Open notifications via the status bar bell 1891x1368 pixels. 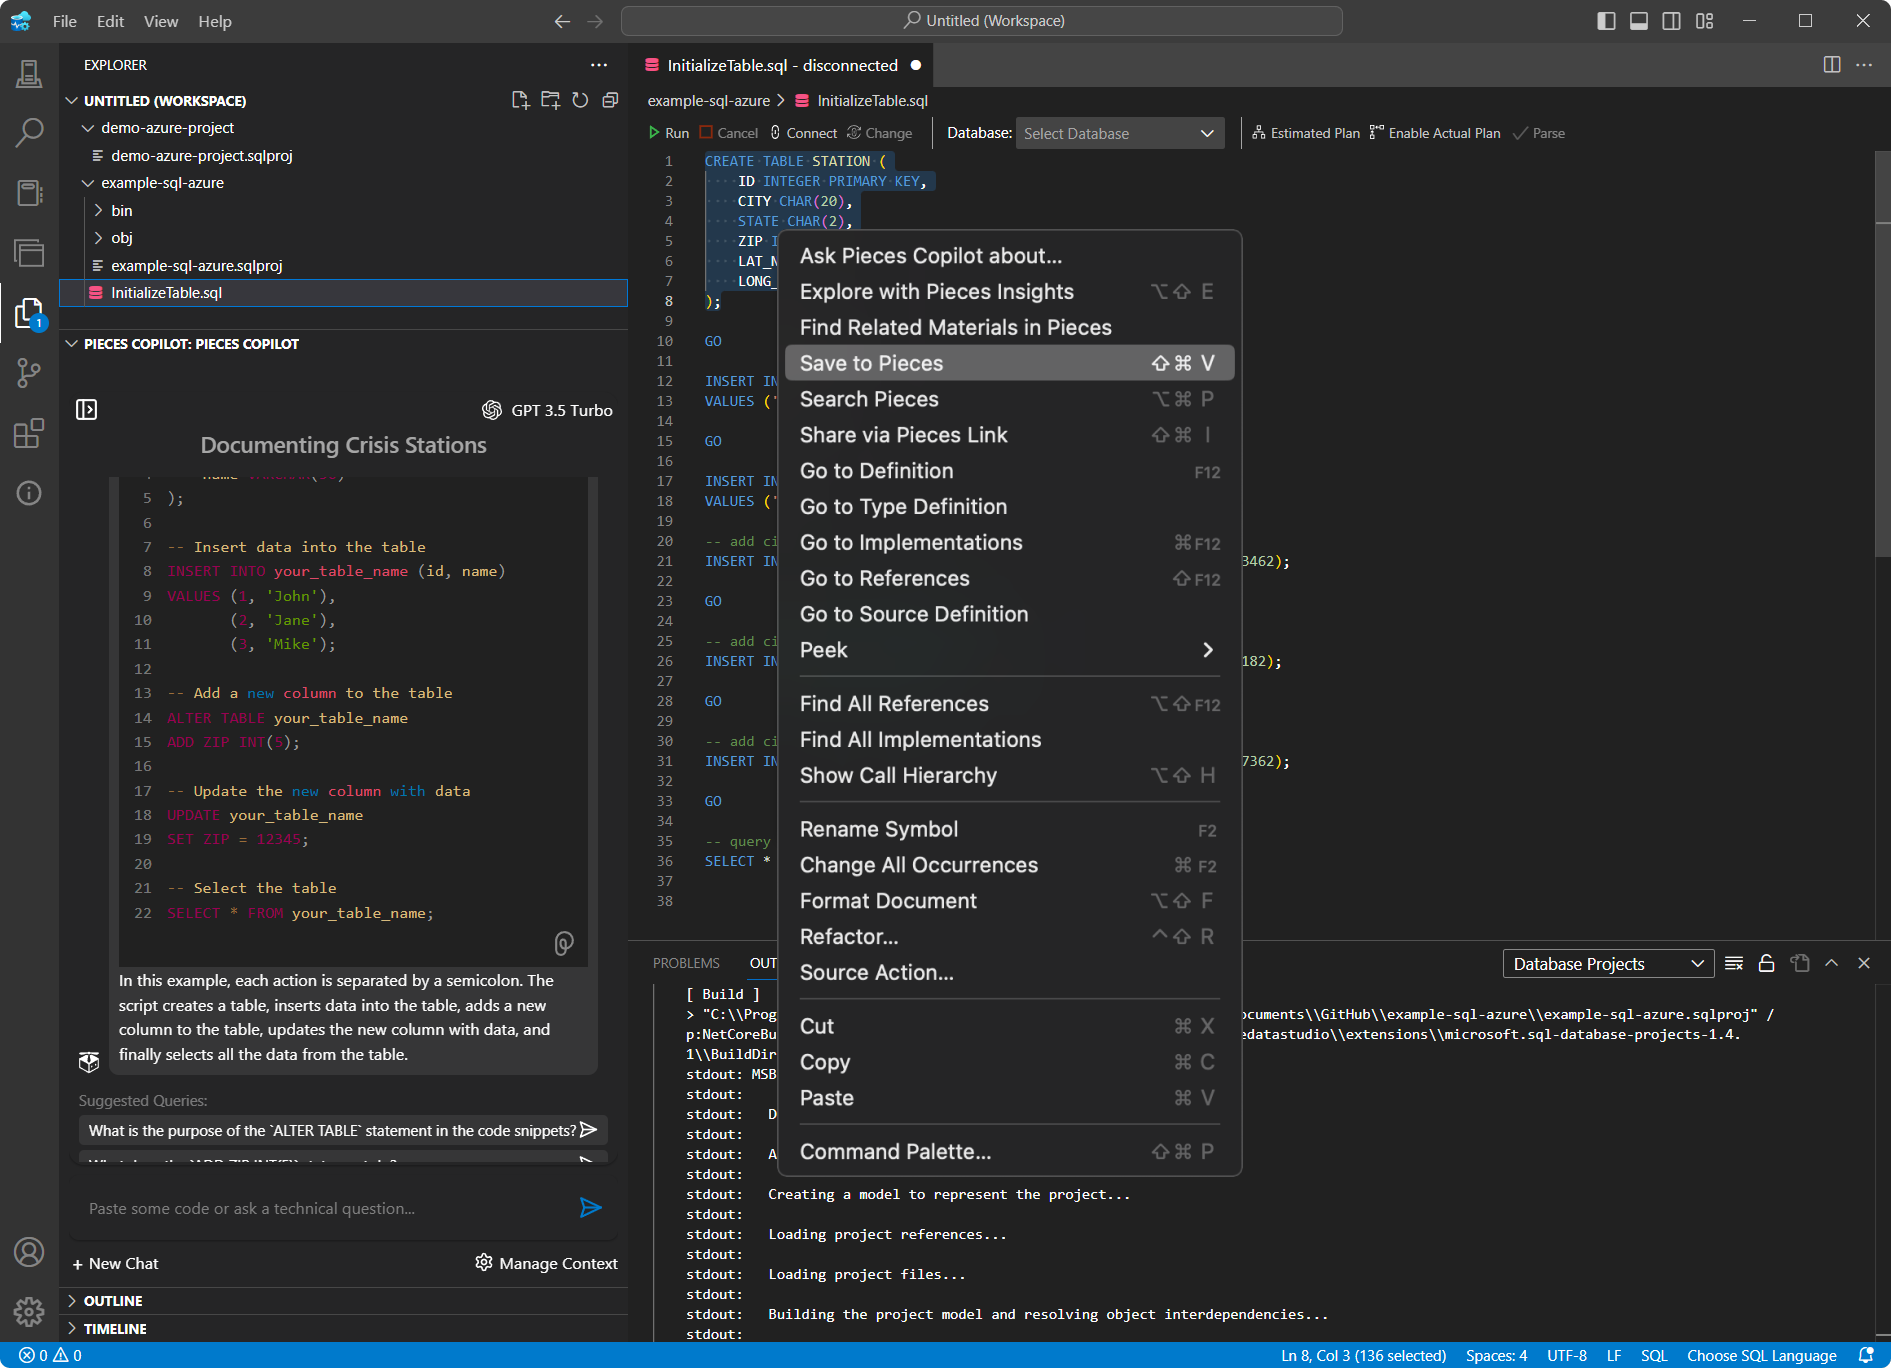[1866, 1354]
